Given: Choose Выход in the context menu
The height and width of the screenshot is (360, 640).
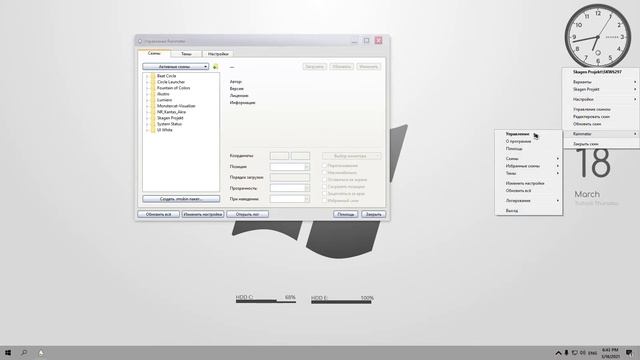Looking at the screenshot, I should [x=511, y=211].
